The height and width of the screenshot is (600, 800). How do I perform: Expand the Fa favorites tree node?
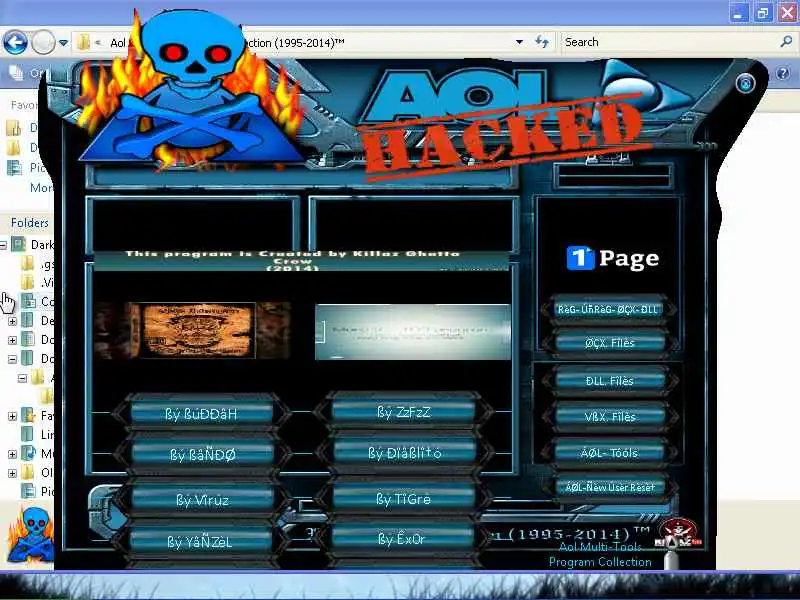point(12,416)
